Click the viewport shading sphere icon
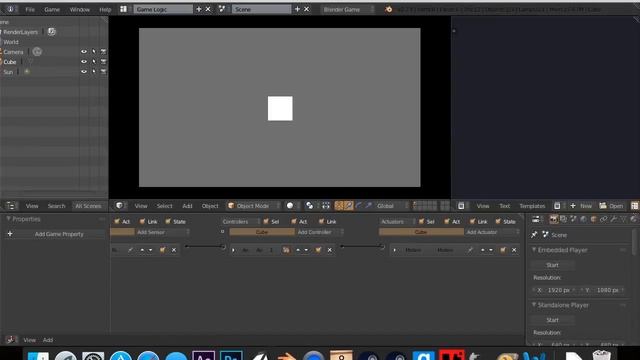Viewport: 640px width, 360px height. [290, 206]
